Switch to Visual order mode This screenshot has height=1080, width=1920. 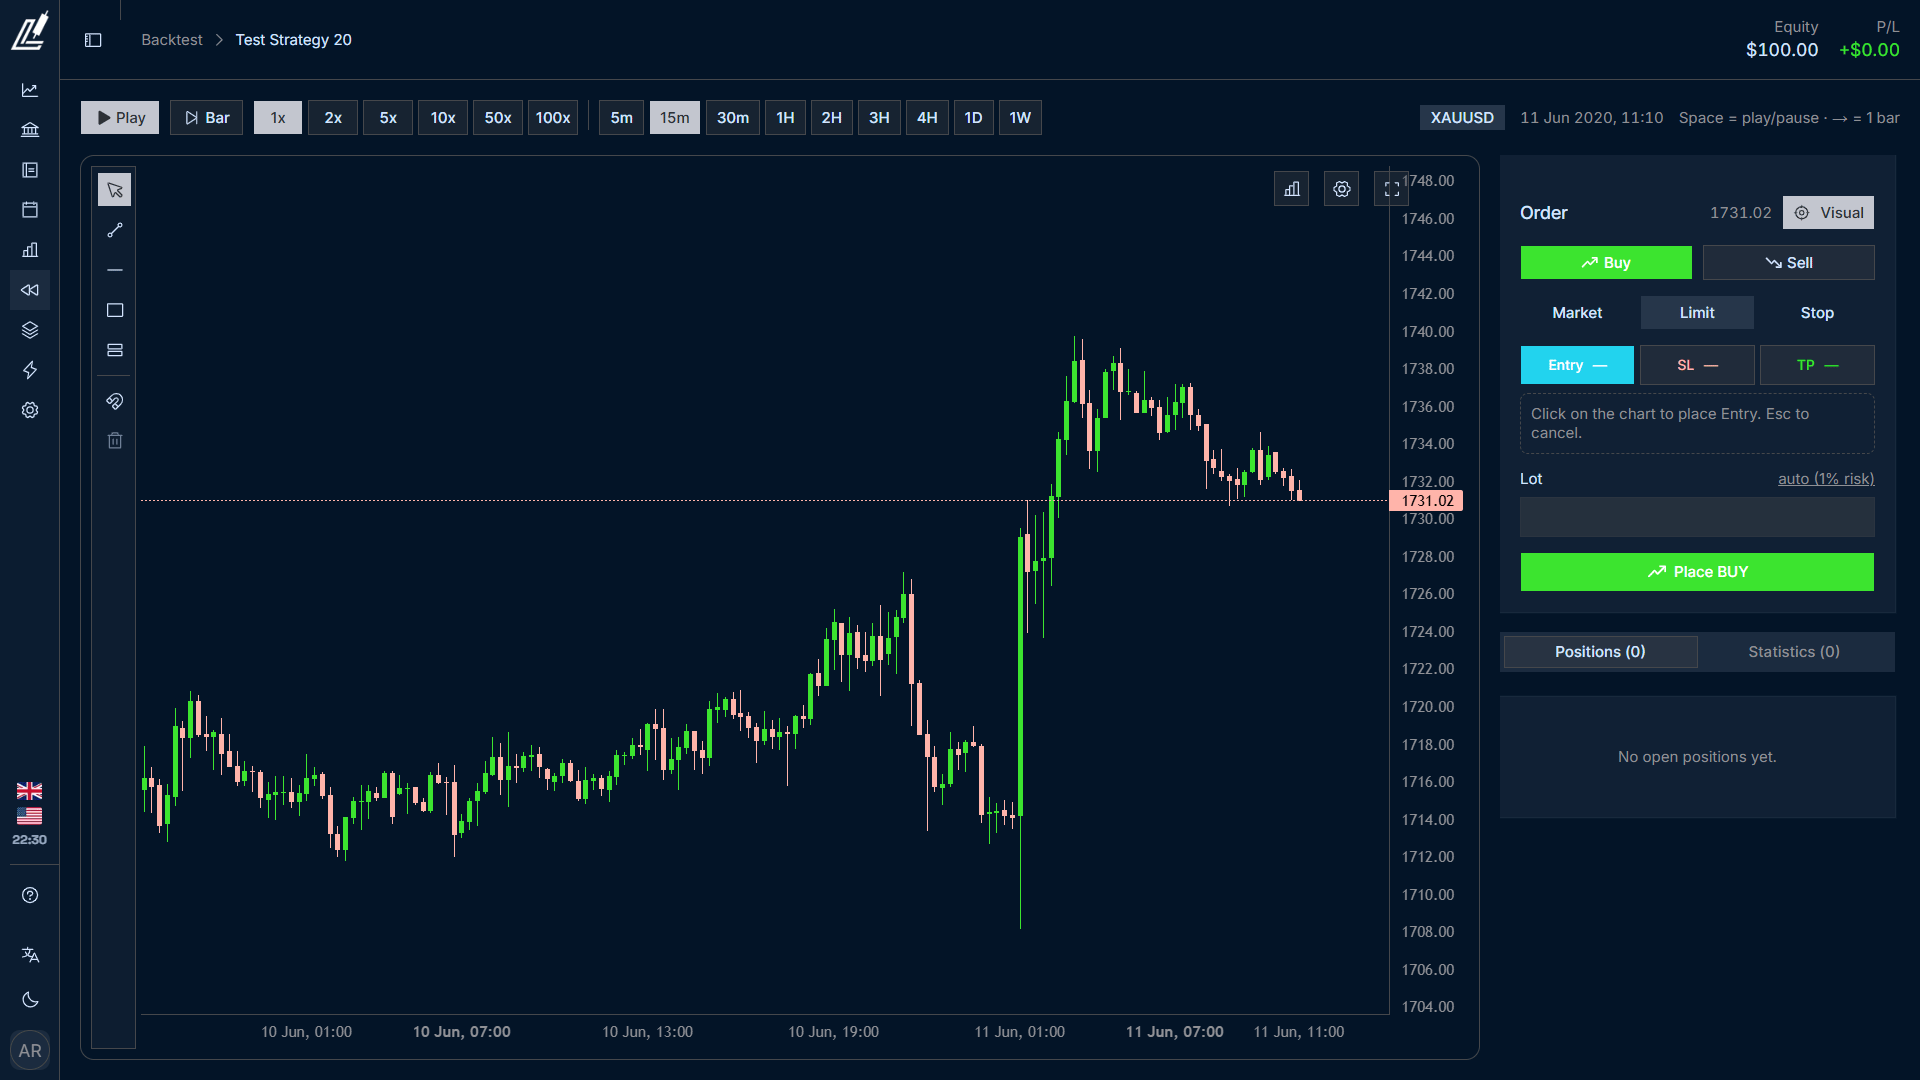point(1828,213)
